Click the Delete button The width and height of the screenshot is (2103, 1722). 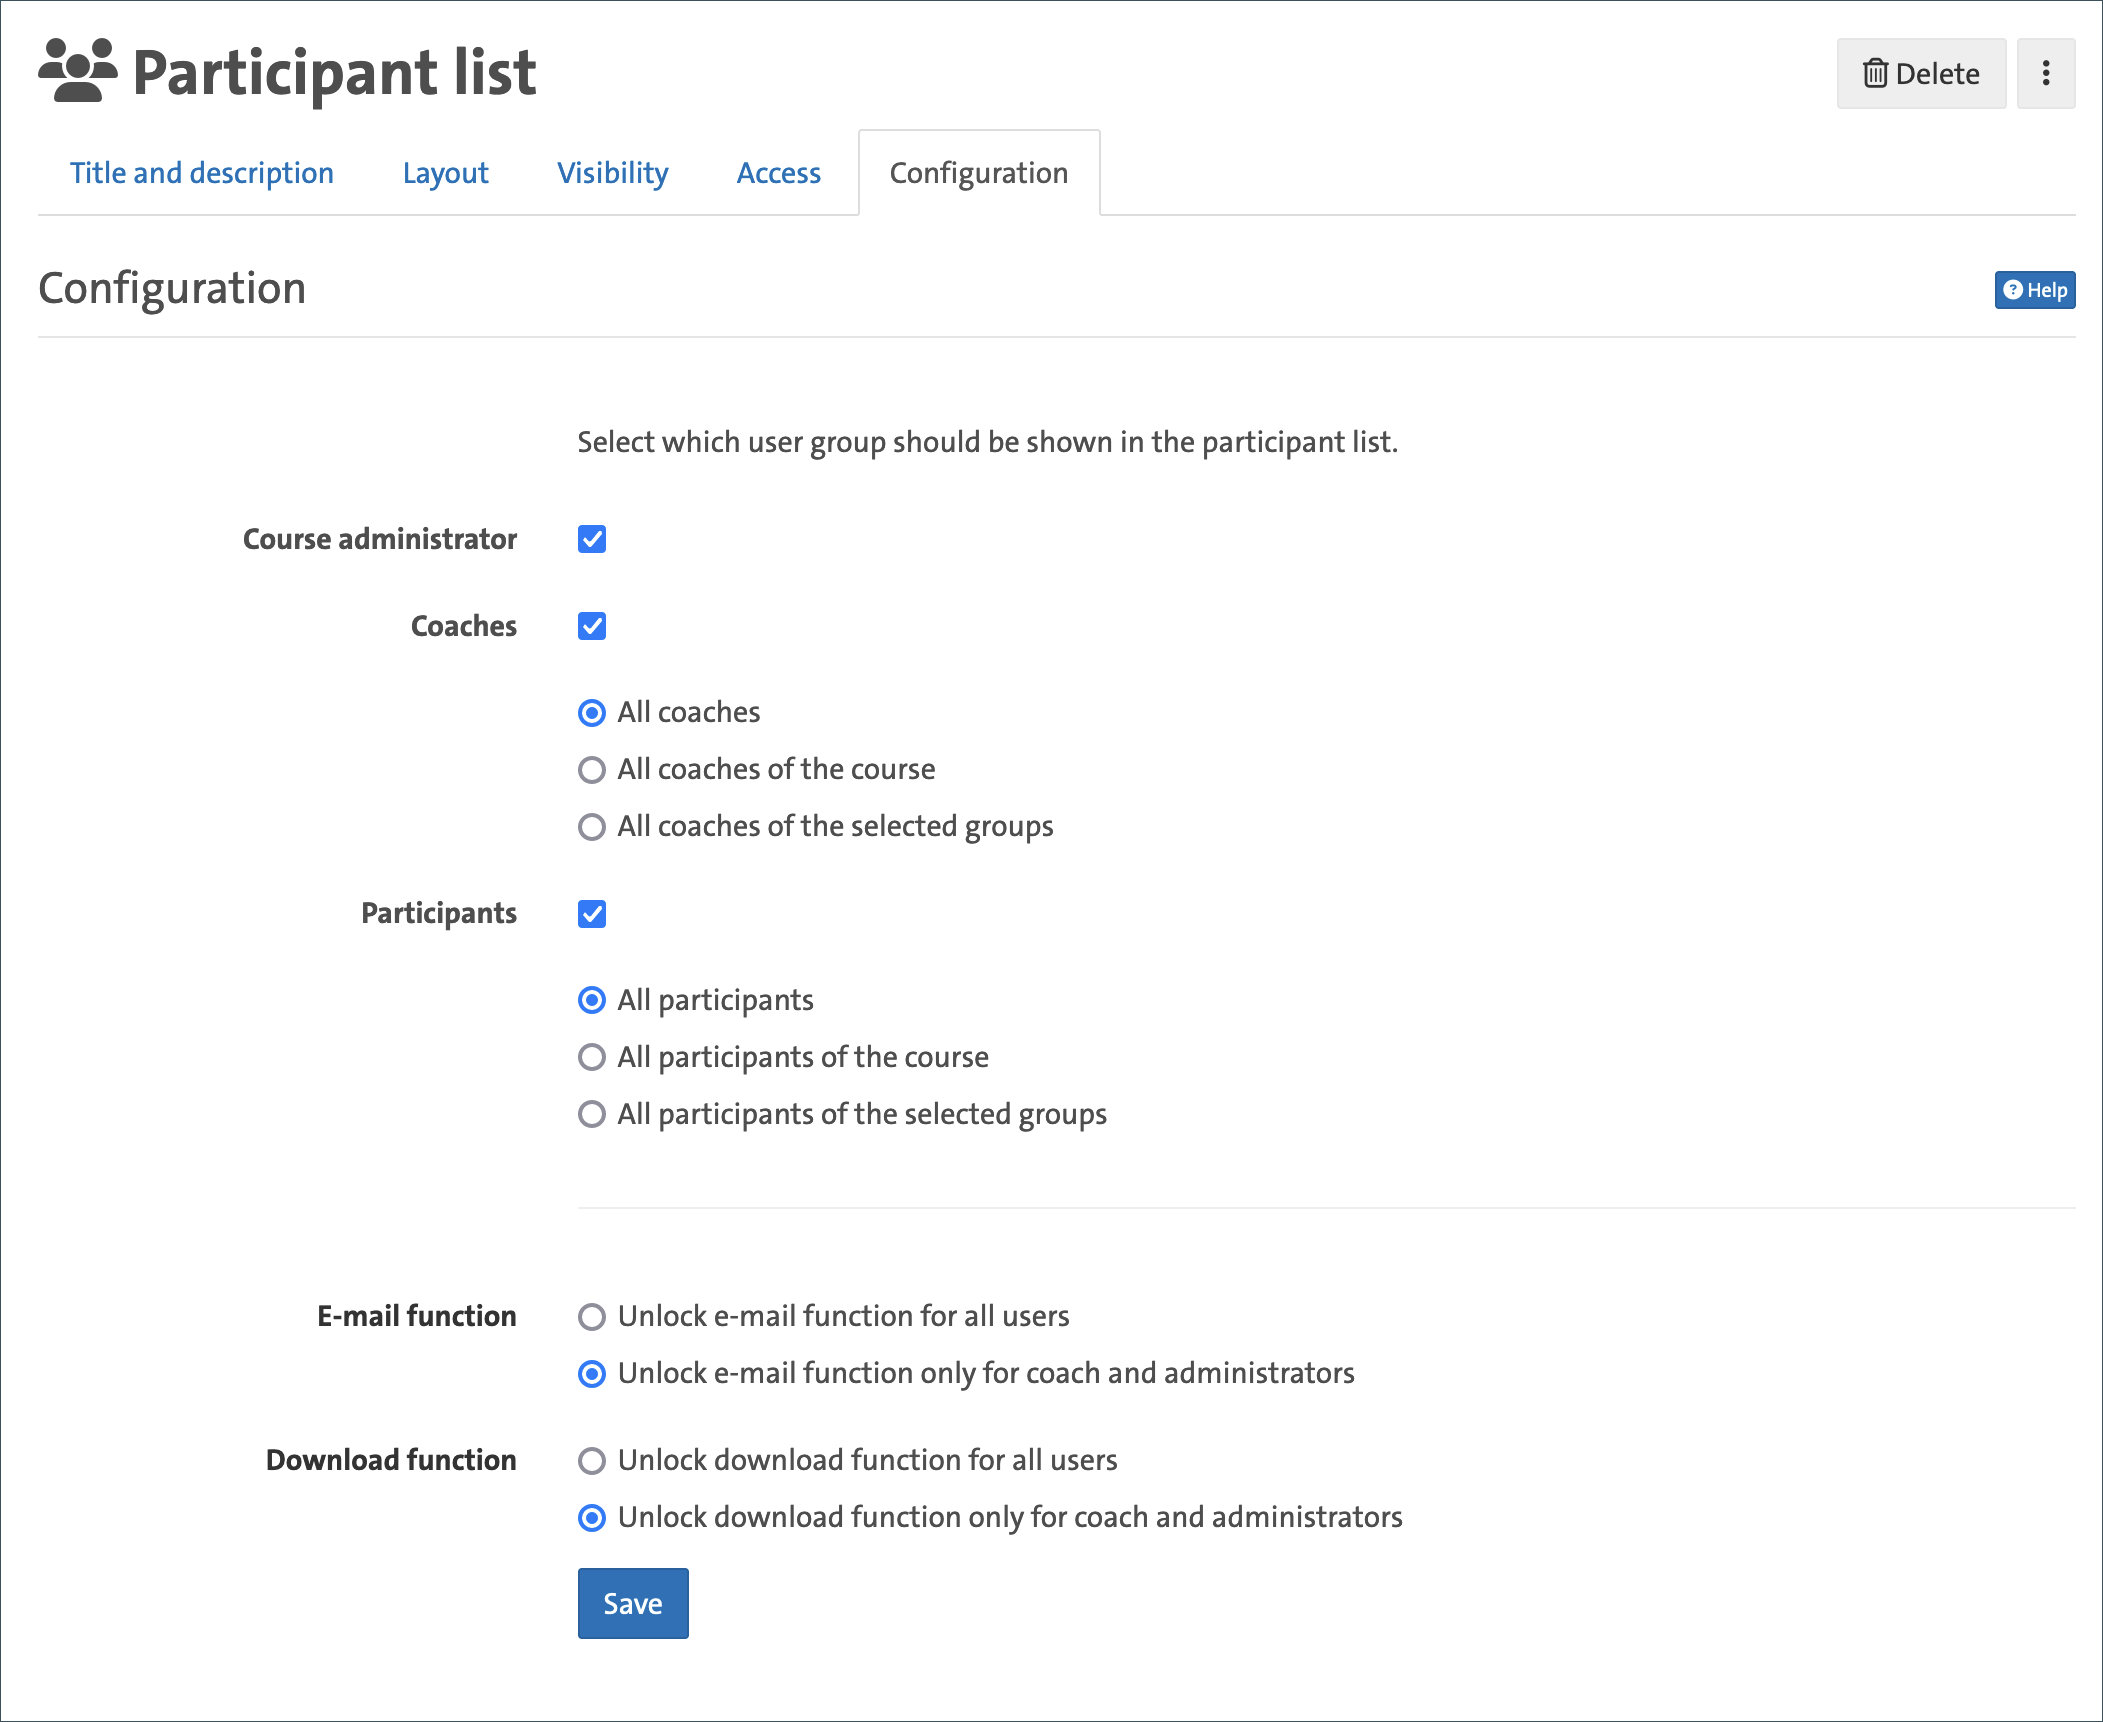coord(1921,72)
